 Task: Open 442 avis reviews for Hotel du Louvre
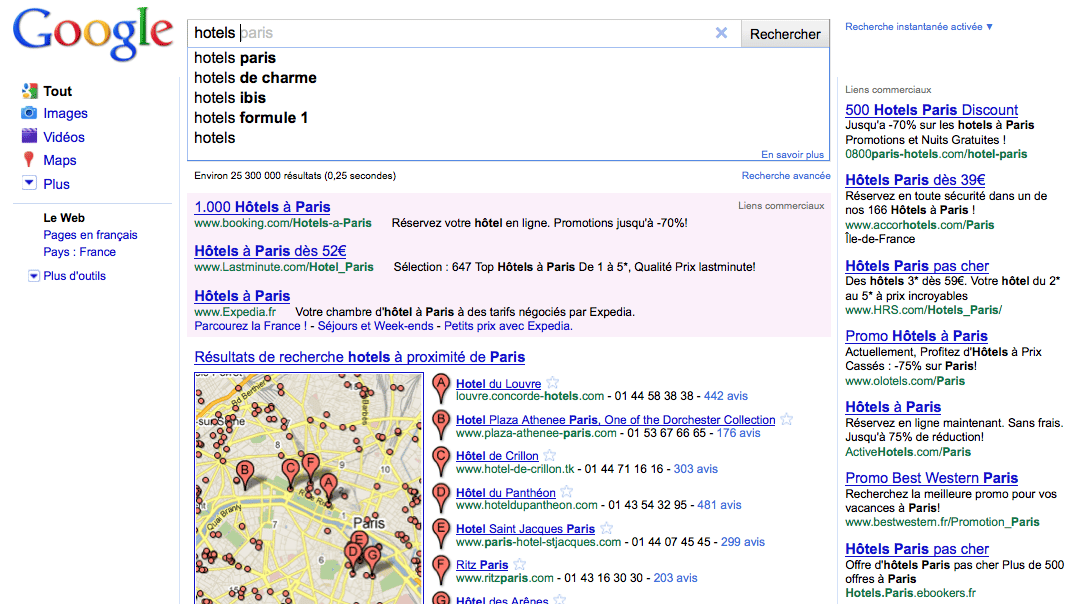[725, 396]
